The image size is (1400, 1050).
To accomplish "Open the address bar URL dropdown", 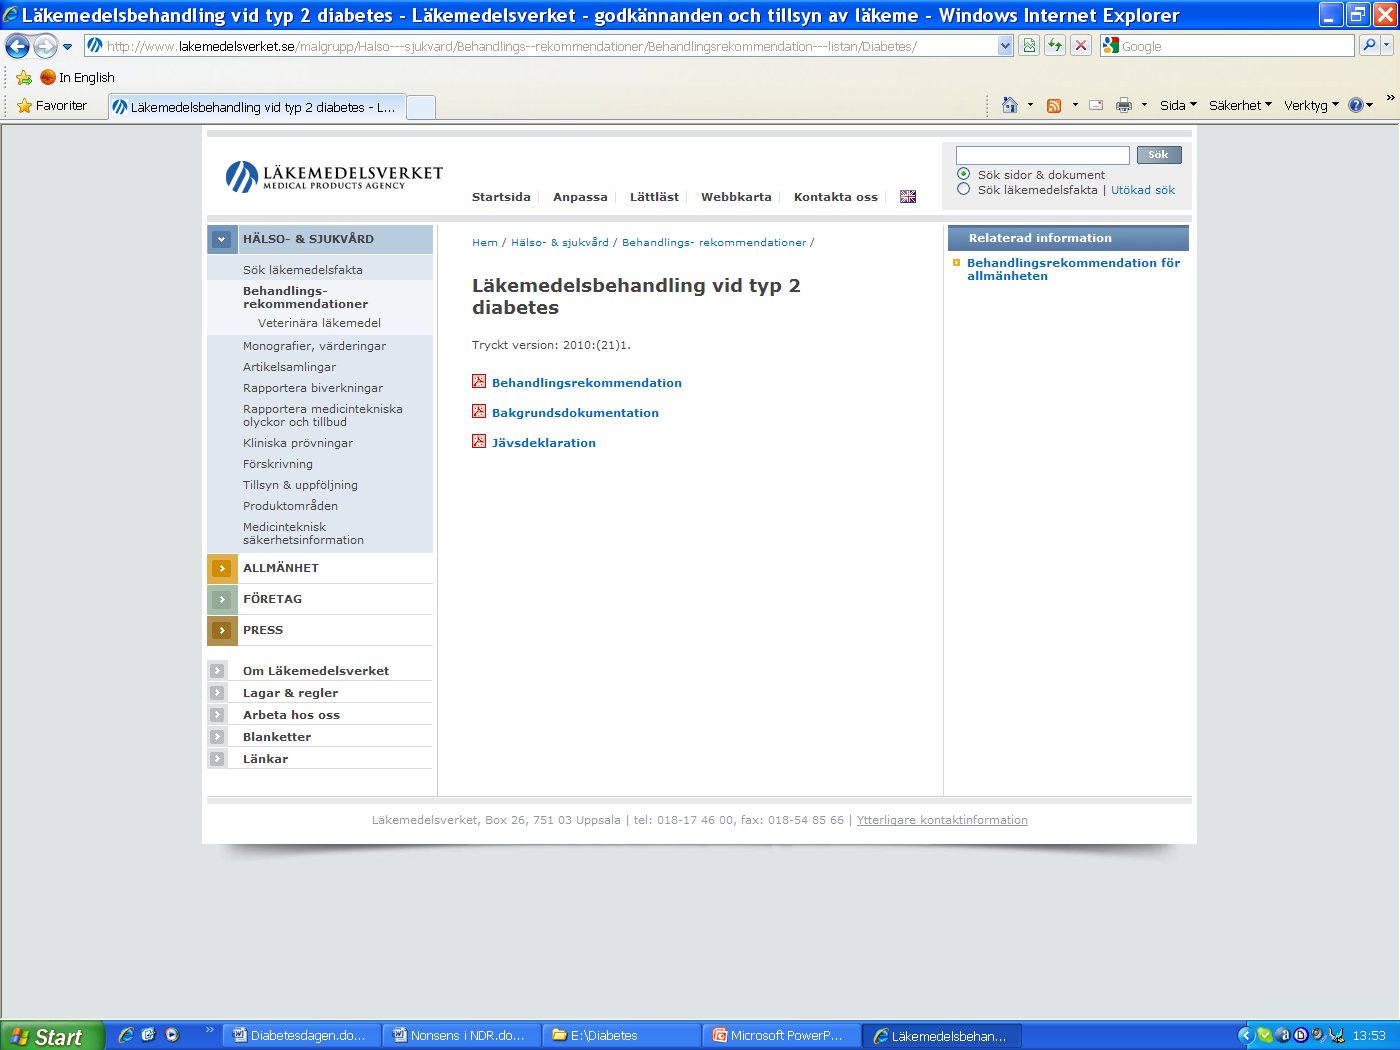I will [1005, 46].
